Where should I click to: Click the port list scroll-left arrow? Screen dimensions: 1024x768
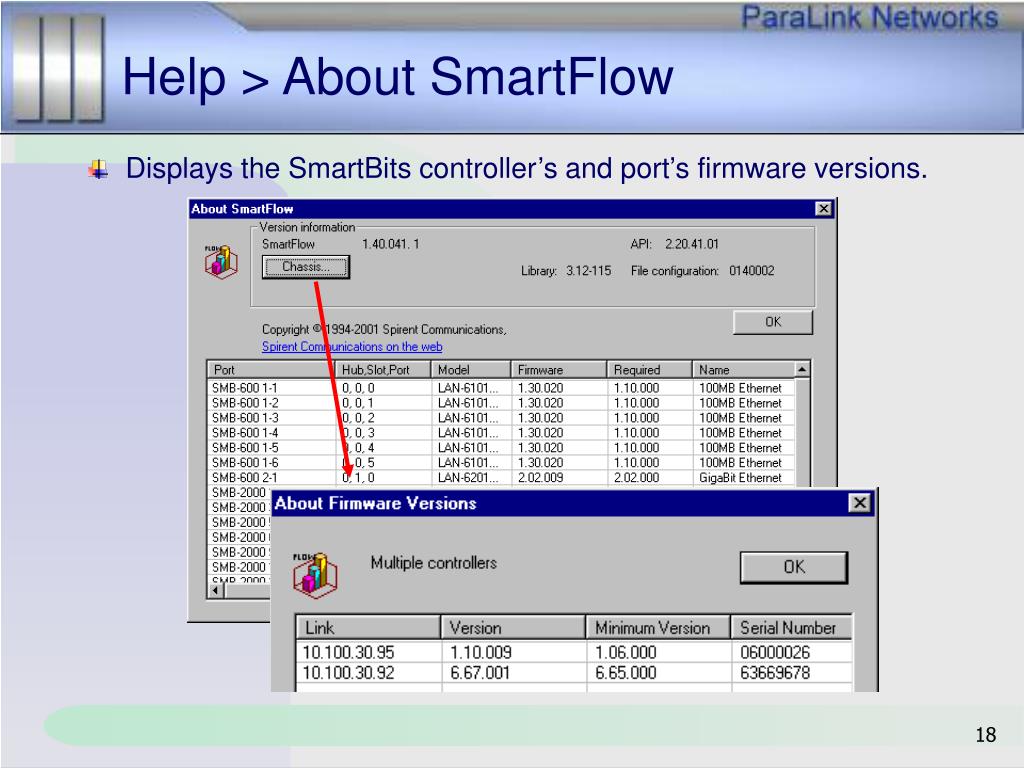click(x=216, y=590)
